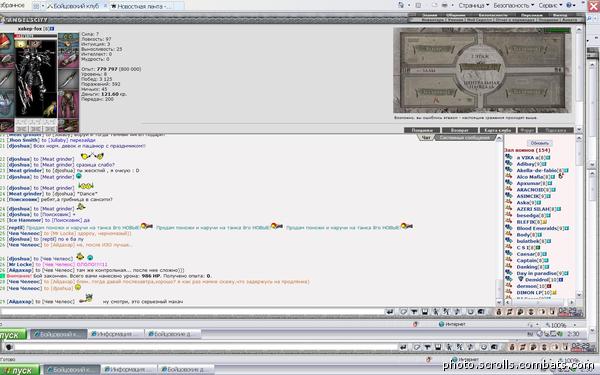Click nickname AZERI SILAH in user list
This screenshot has height=375, width=600.
point(533,209)
